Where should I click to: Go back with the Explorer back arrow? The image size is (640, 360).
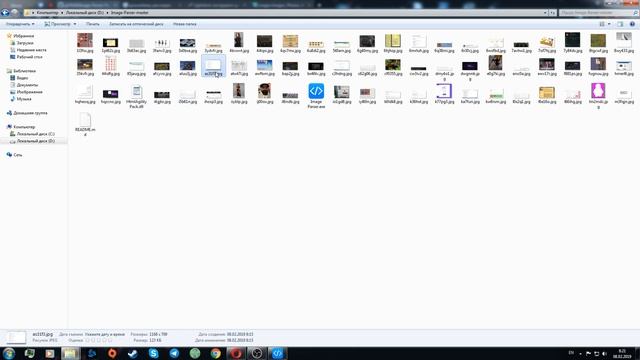pyautogui.click(x=5, y=13)
